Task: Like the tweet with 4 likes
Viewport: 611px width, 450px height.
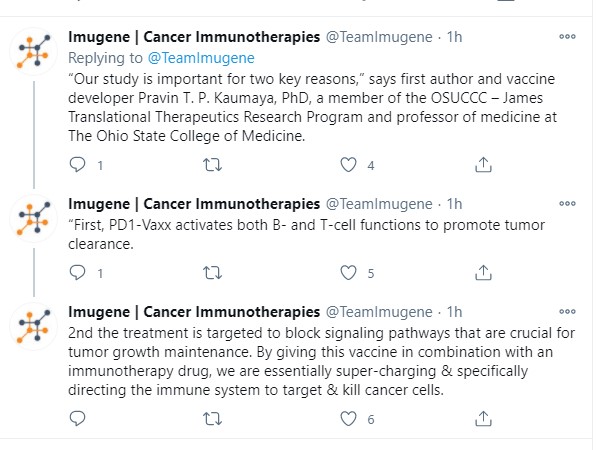Action: coord(348,165)
